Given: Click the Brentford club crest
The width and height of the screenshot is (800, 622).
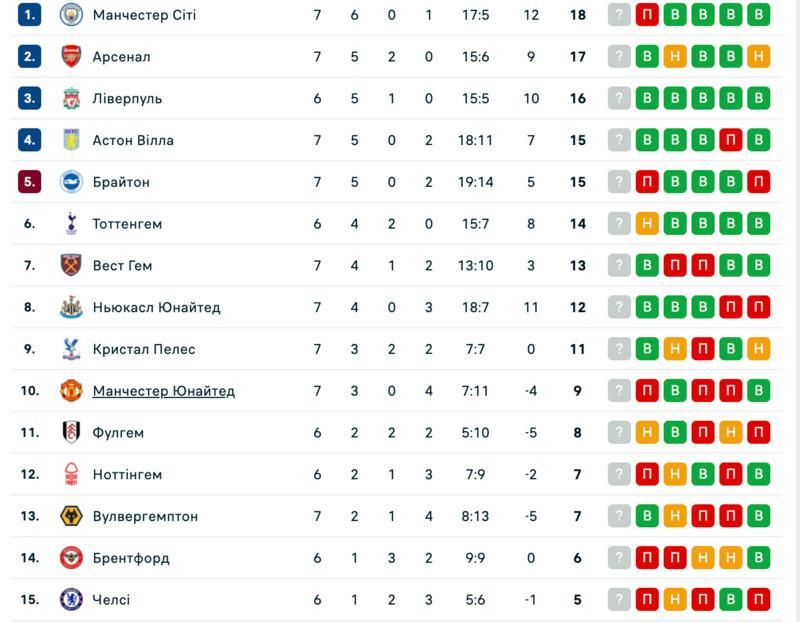Looking at the screenshot, I should tap(70, 558).
